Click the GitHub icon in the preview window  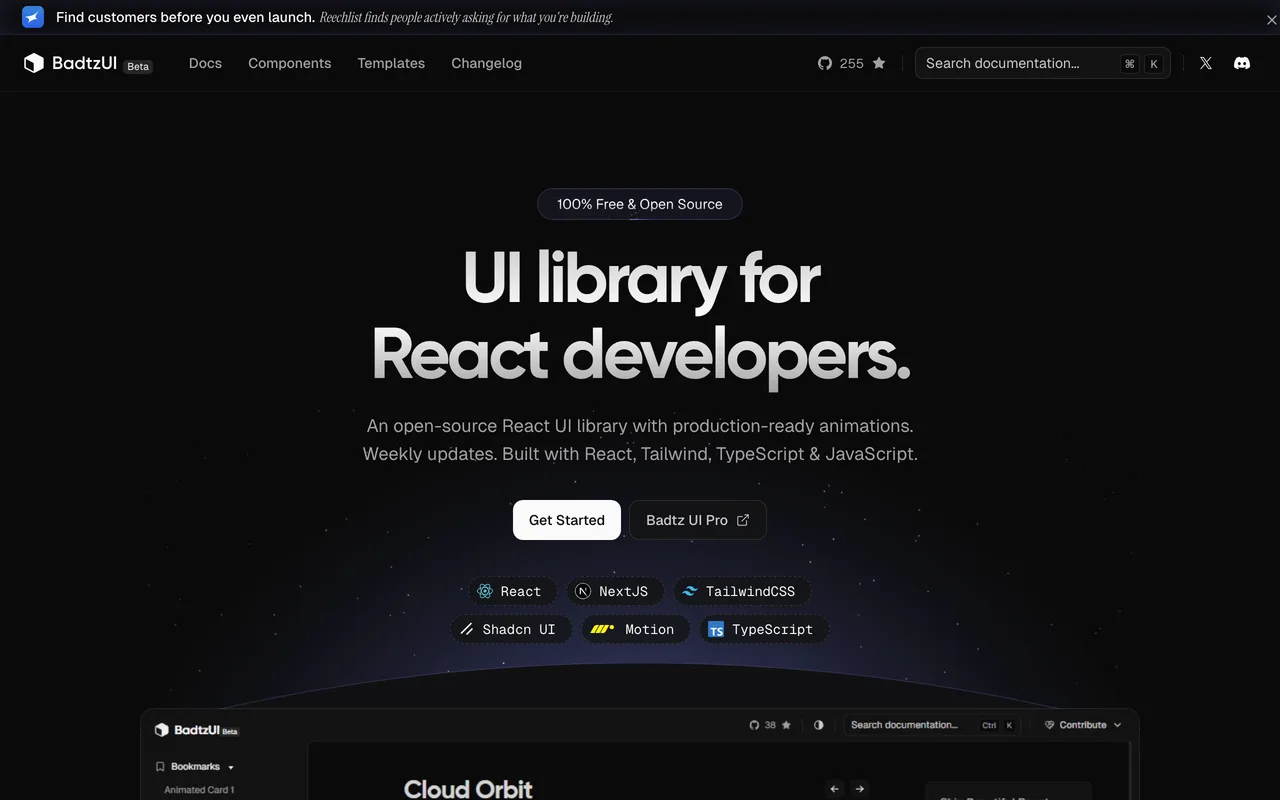tap(755, 725)
